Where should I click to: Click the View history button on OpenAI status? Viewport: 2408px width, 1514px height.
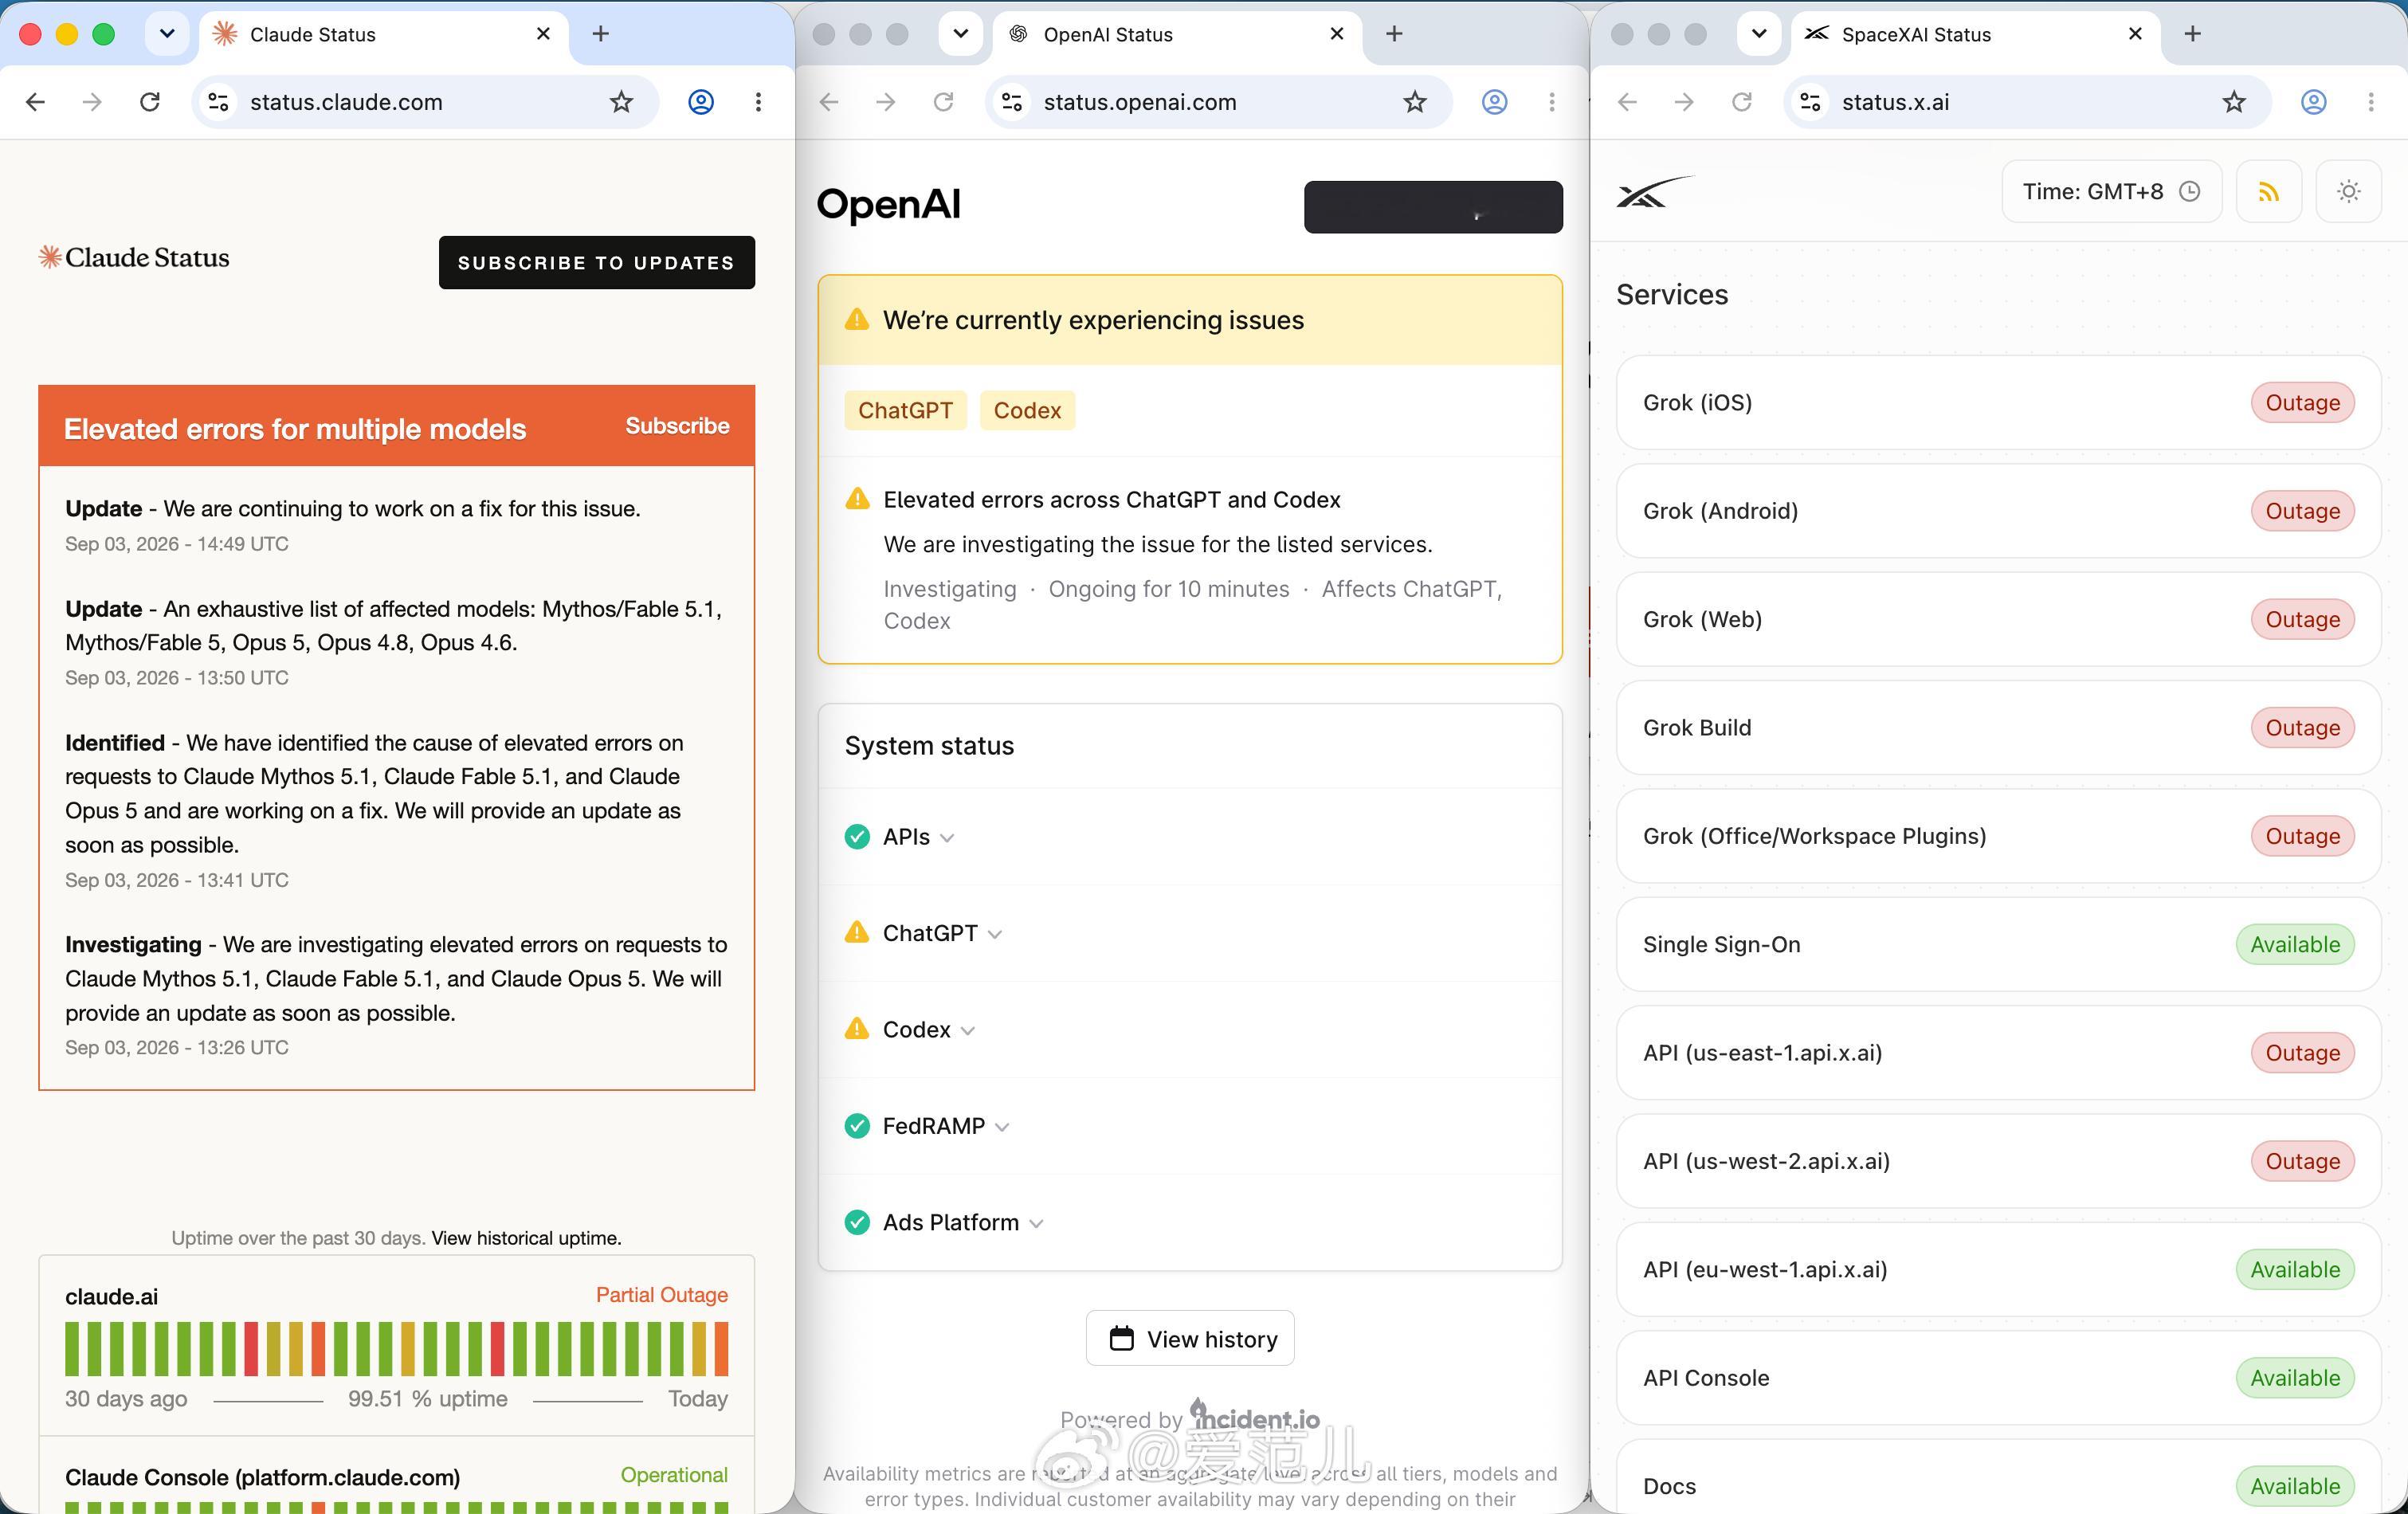(x=1190, y=1338)
